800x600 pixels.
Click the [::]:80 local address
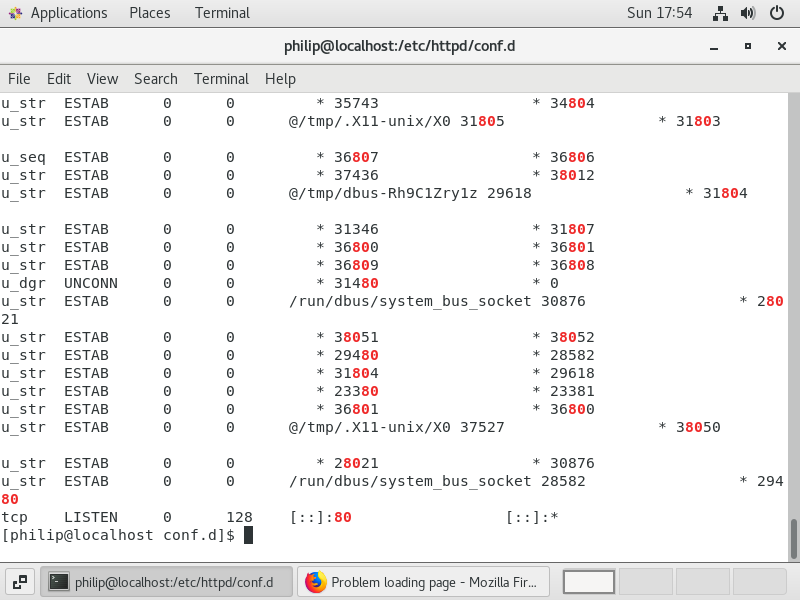click(x=320, y=517)
